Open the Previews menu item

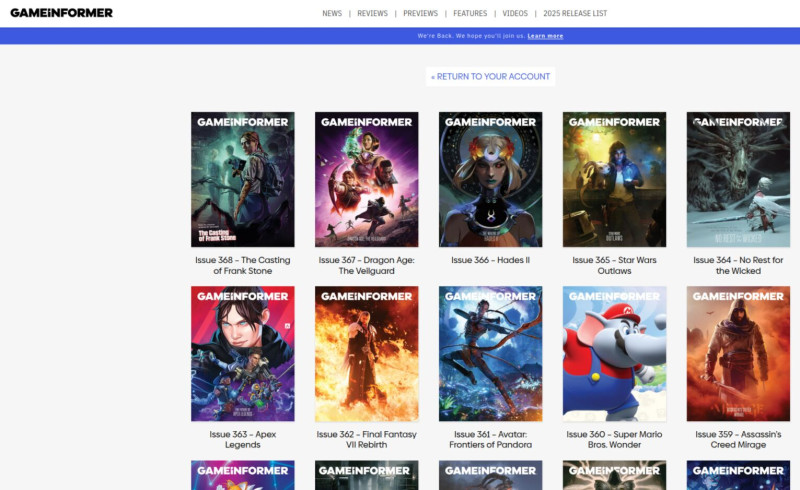pos(420,13)
